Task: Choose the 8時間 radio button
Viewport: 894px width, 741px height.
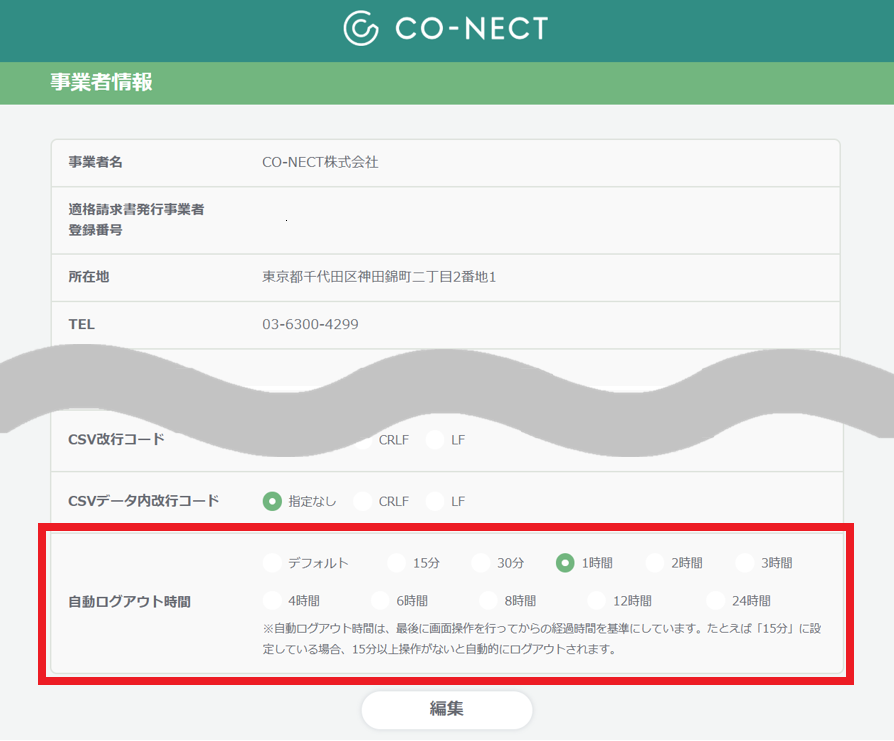Action: (488, 601)
